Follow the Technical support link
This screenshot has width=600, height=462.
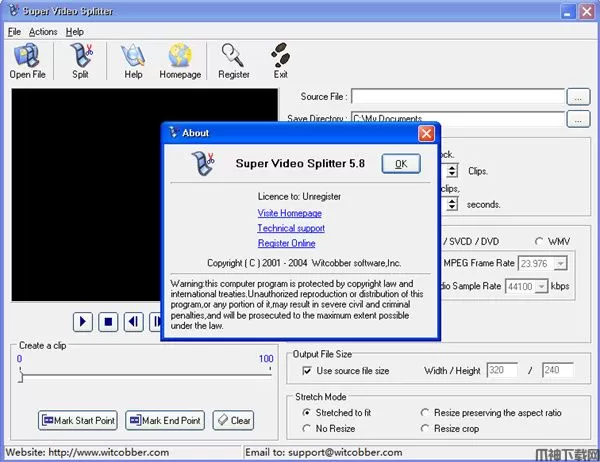[291, 229]
